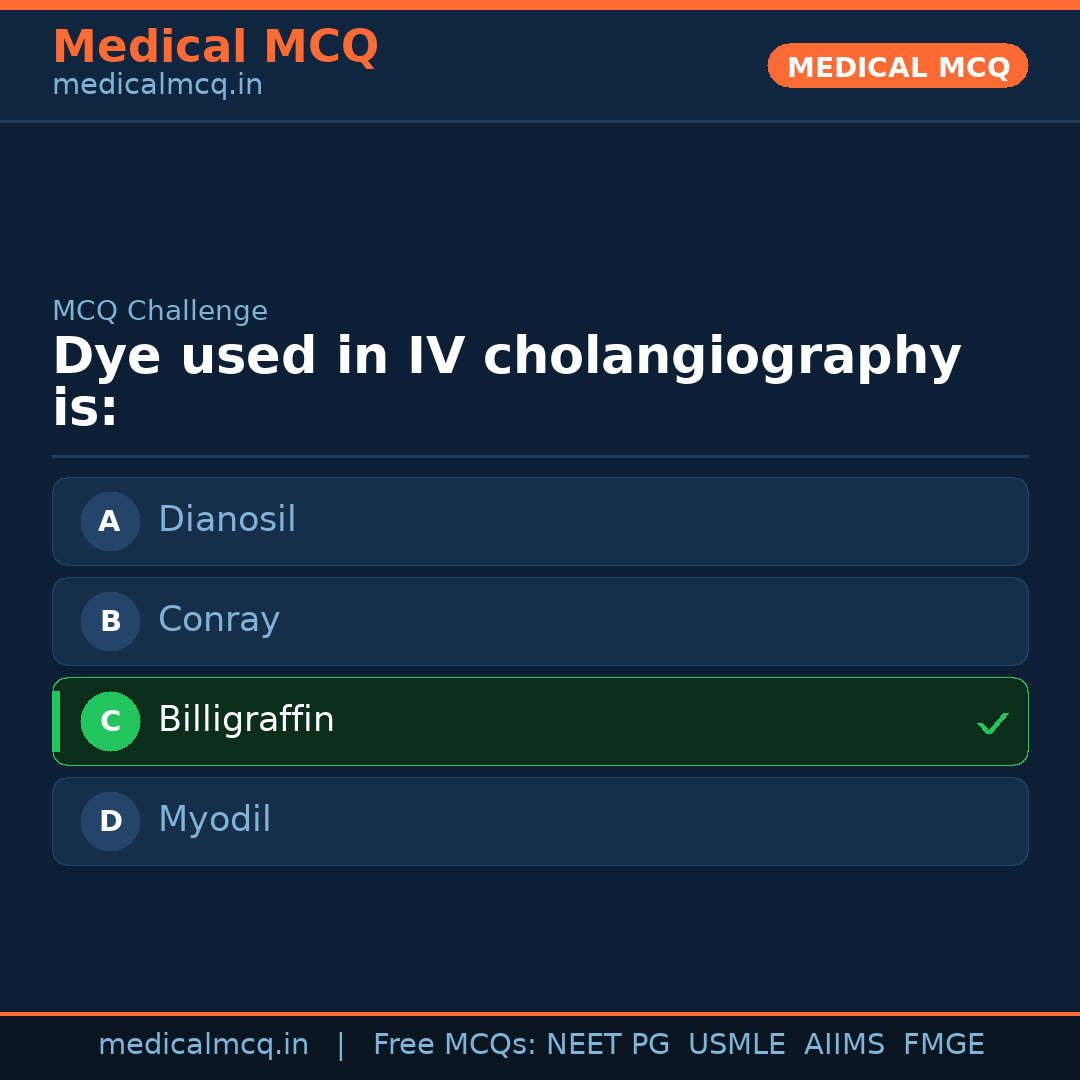Deselect the highlighted Billigraffin answer
This screenshot has height=1080, width=1080.
click(540, 721)
